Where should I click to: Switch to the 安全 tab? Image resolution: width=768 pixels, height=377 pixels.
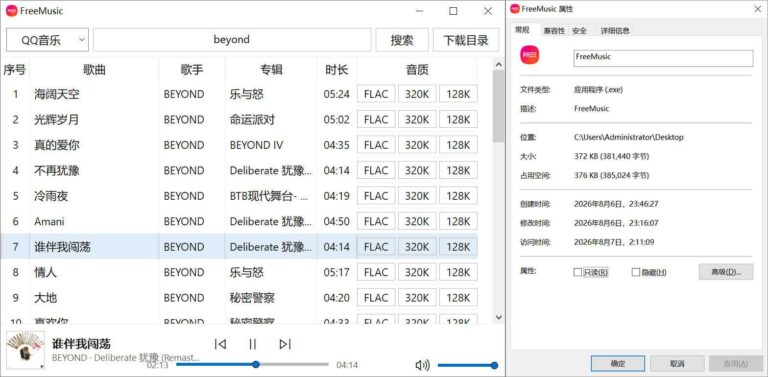coord(579,30)
